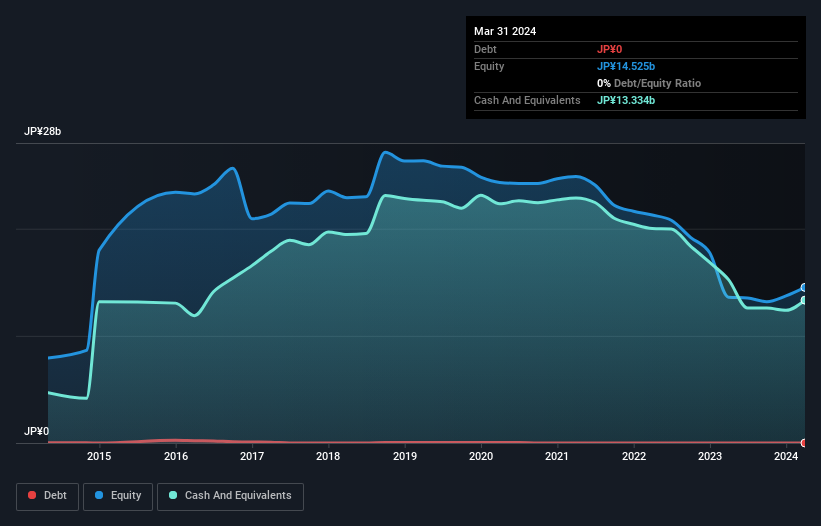This screenshot has height=526, width=821.
Task: Click the JP¥13.334b cash value
Action: click(x=626, y=100)
